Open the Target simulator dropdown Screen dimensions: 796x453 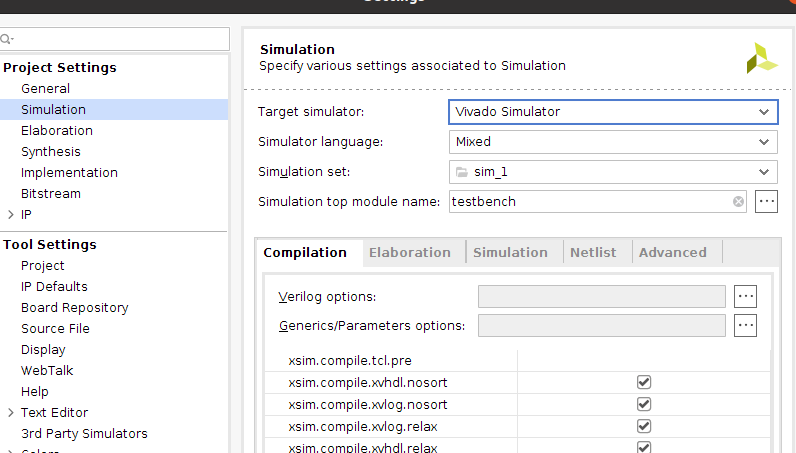click(613, 112)
